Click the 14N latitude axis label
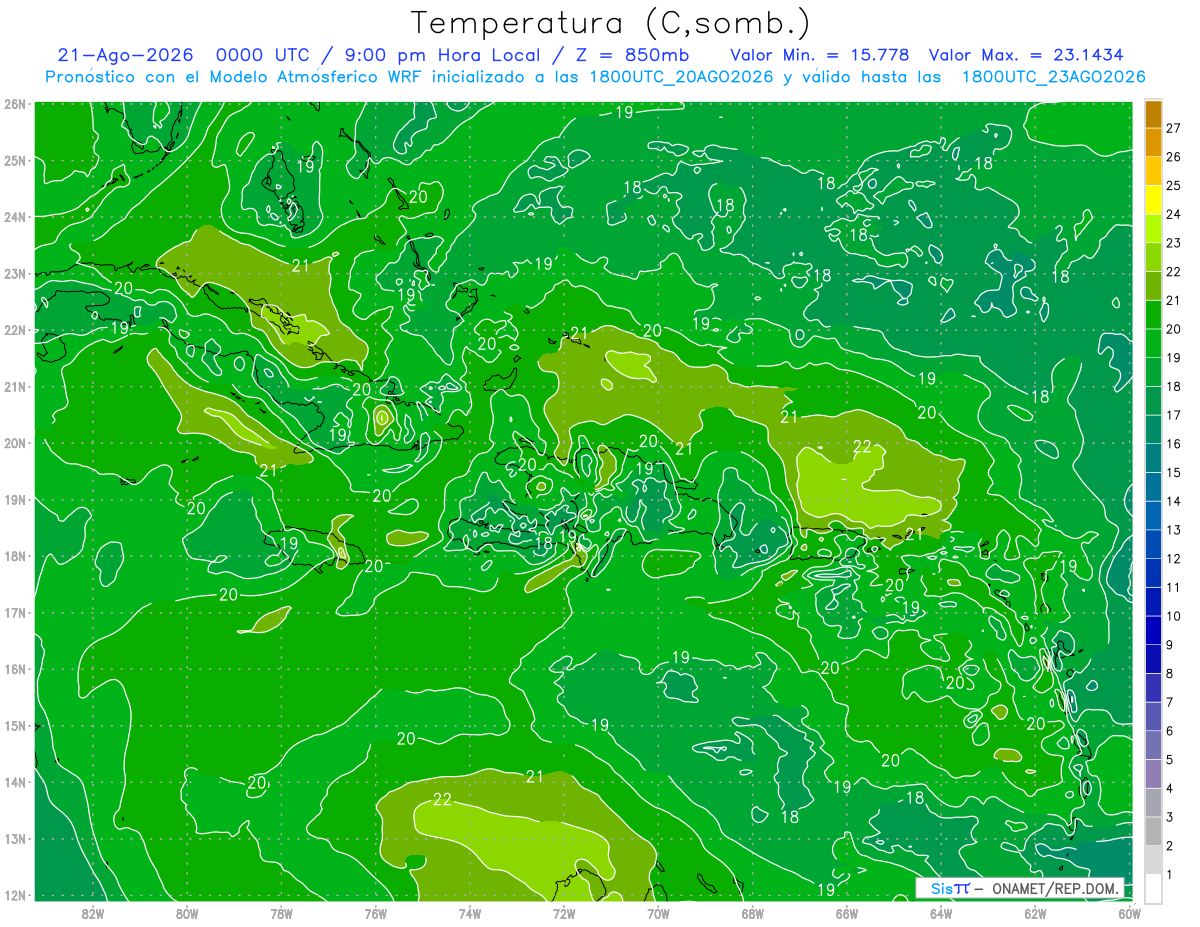Viewport: 1200px width, 927px height. click(15, 782)
